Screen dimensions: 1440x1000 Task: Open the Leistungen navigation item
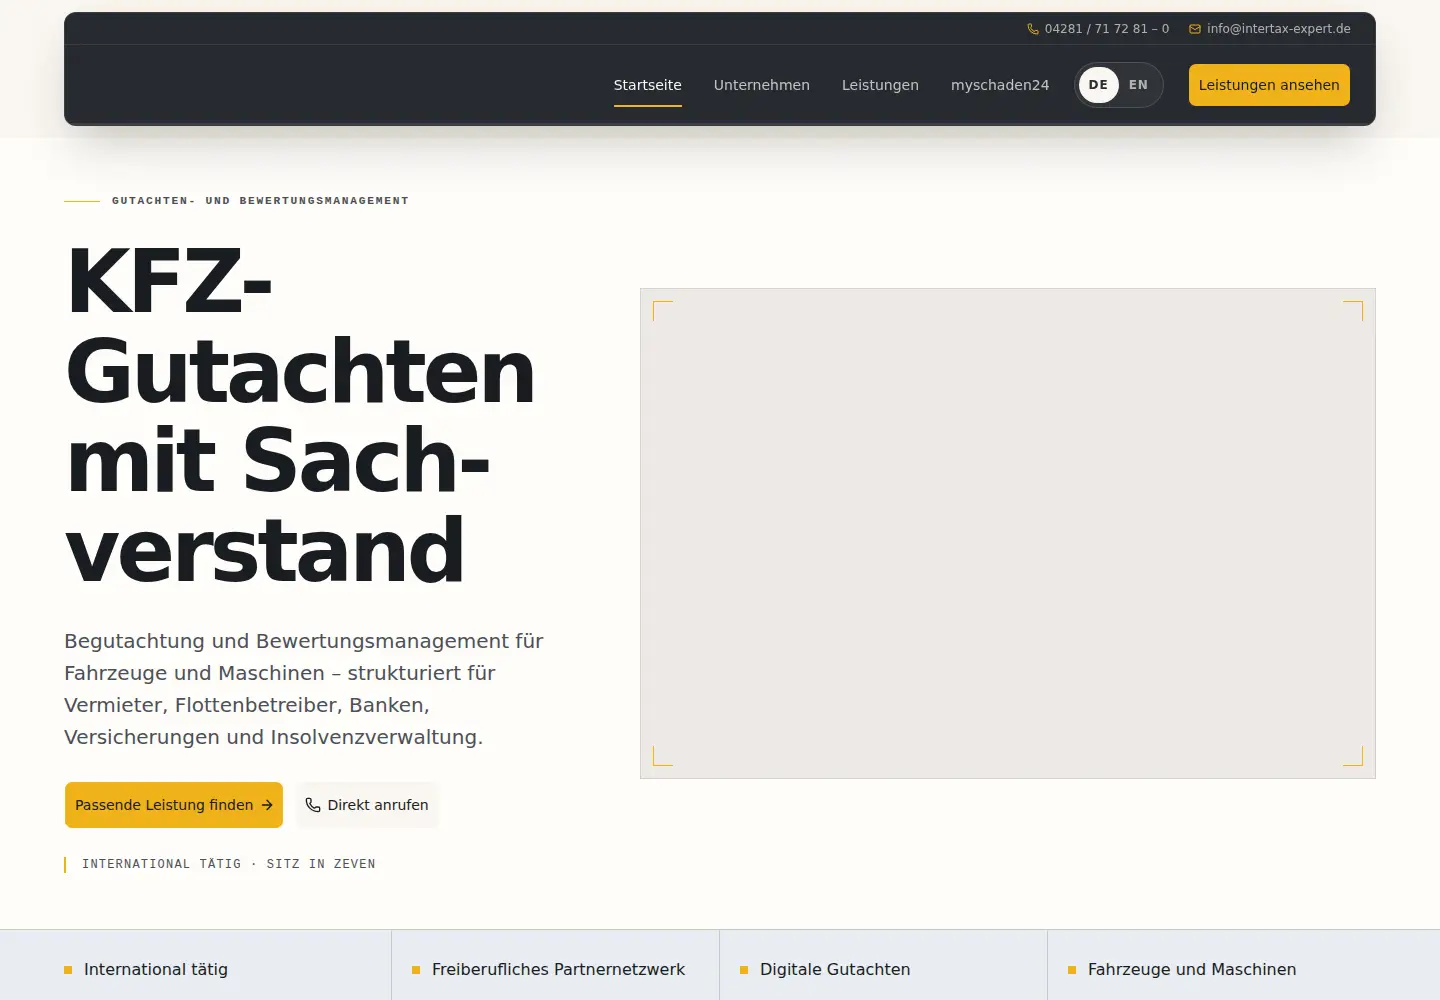pos(880,85)
